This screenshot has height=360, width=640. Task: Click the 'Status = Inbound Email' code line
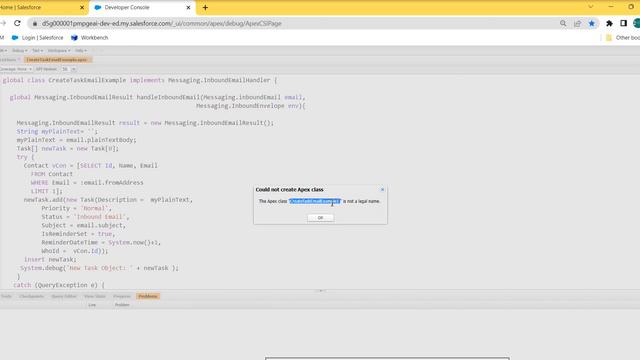point(85,217)
